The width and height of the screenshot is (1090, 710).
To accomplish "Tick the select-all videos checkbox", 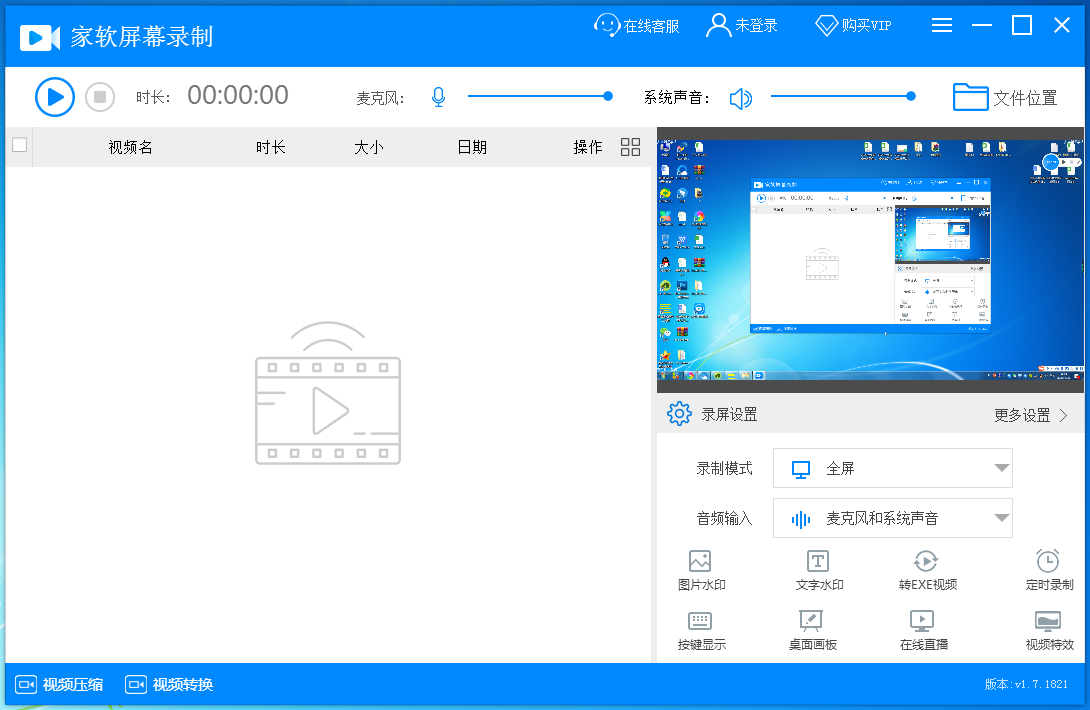I will [19, 145].
